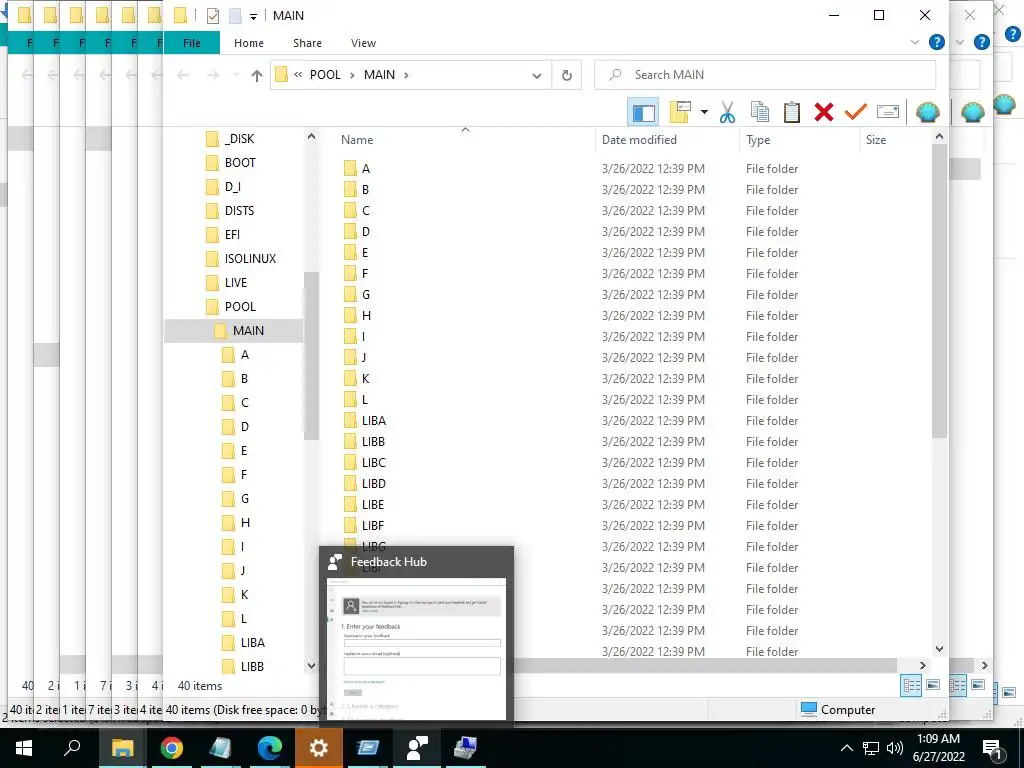Screen dimensions: 1024x768
Task: Open recent locations dropdown arrow
Action: 236,75
